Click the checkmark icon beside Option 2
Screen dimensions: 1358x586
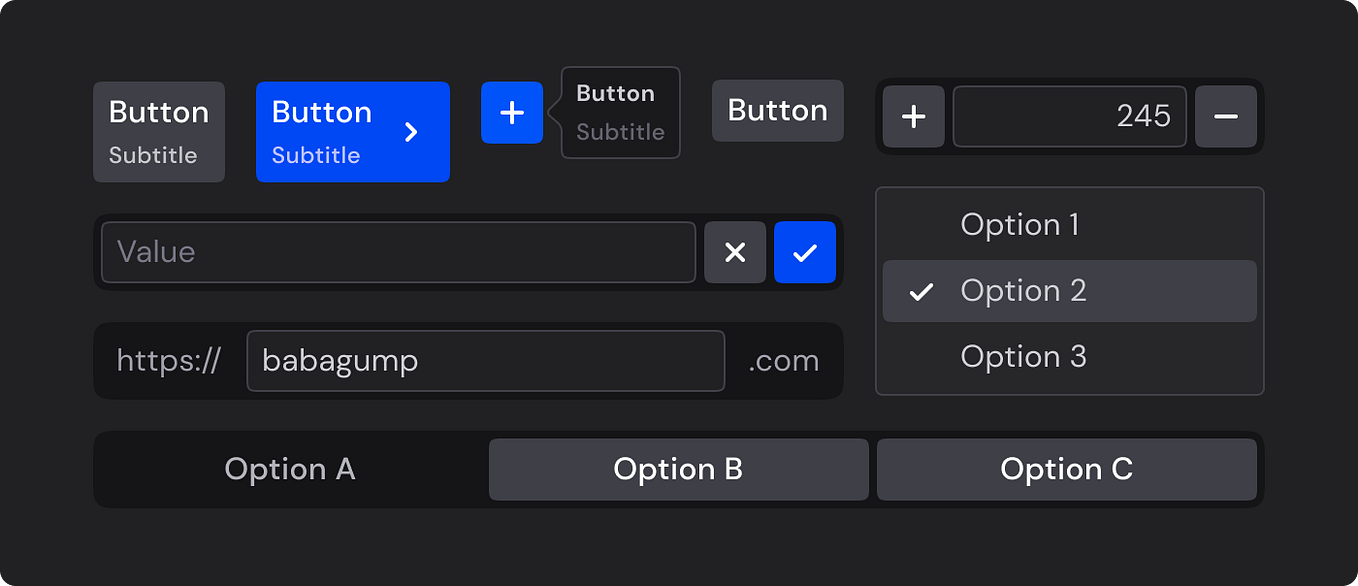click(x=921, y=291)
